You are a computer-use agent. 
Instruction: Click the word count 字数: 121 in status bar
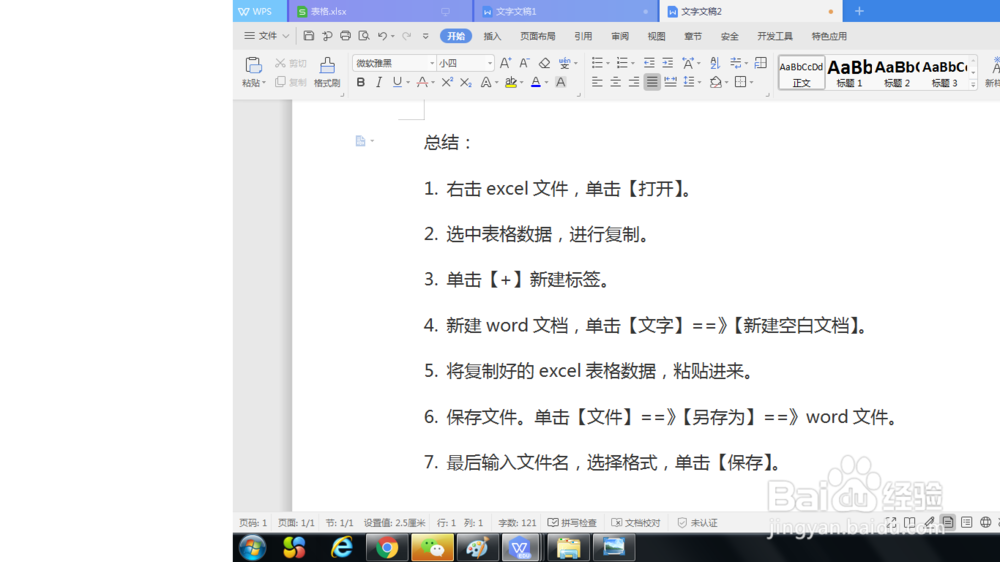pos(517,522)
